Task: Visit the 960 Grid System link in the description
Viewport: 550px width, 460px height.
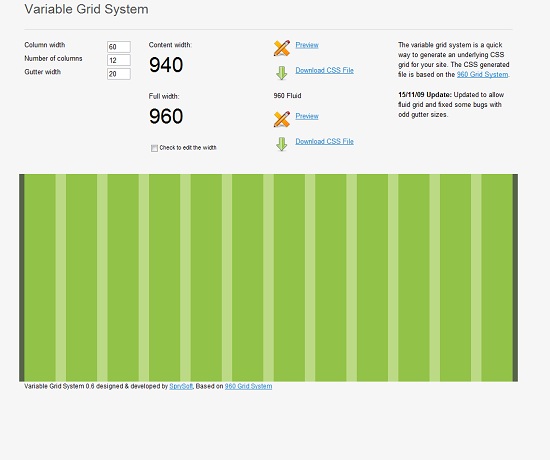Action: click(482, 74)
